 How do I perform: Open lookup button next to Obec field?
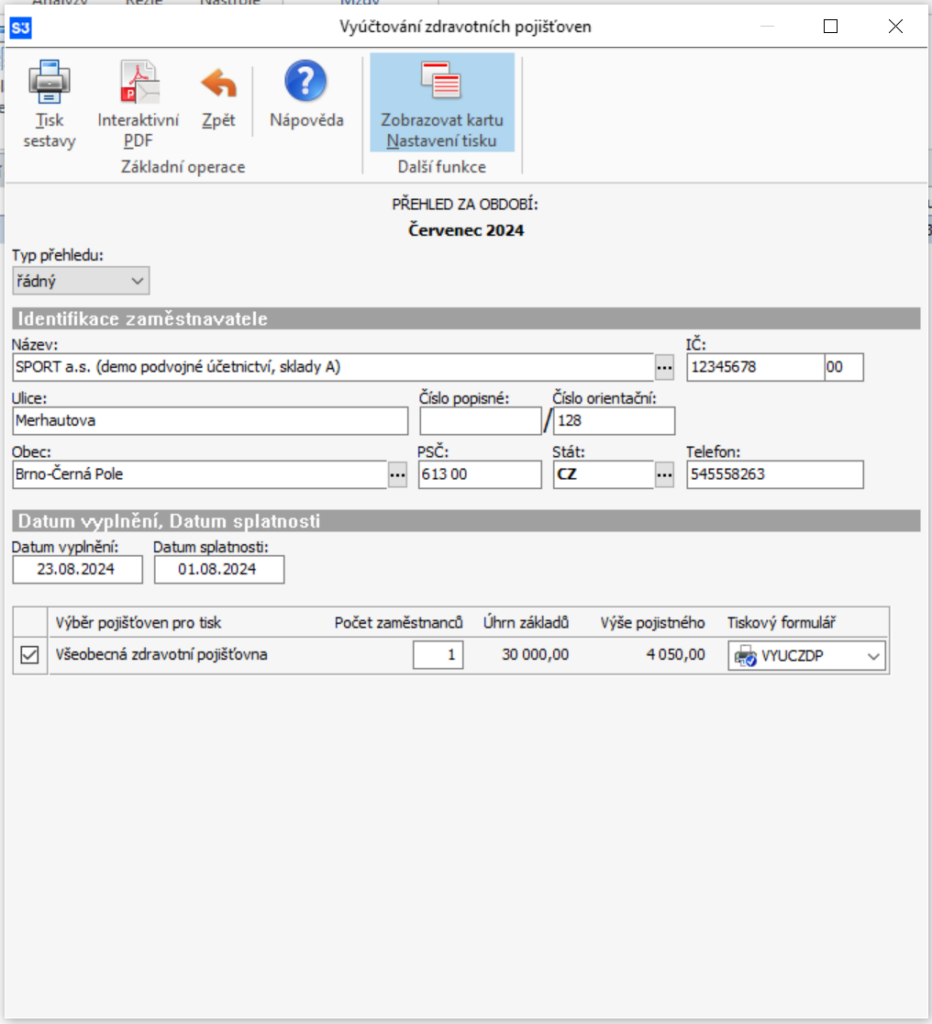pos(398,475)
